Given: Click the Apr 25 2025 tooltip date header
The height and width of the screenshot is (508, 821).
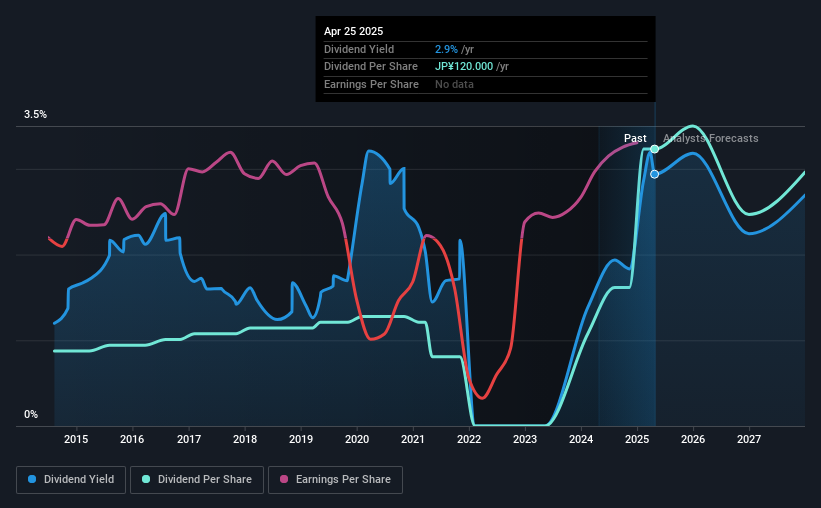Looking at the screenshot, I should pos(353,31).
